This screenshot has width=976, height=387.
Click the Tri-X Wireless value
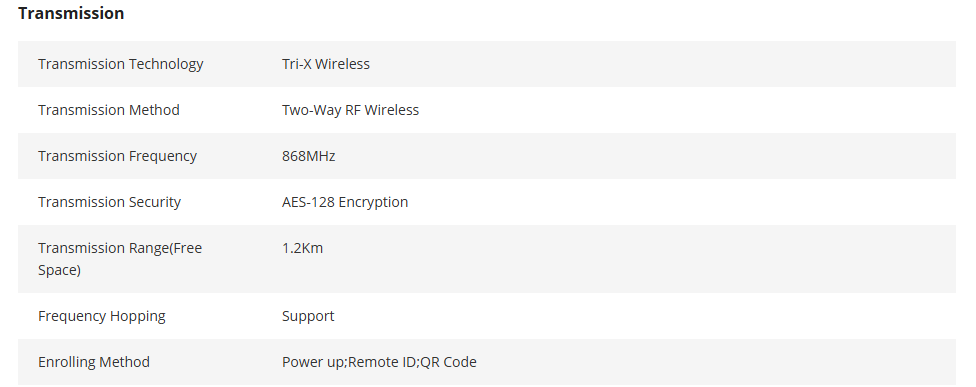pyautogui.click(x=326, y=64)
